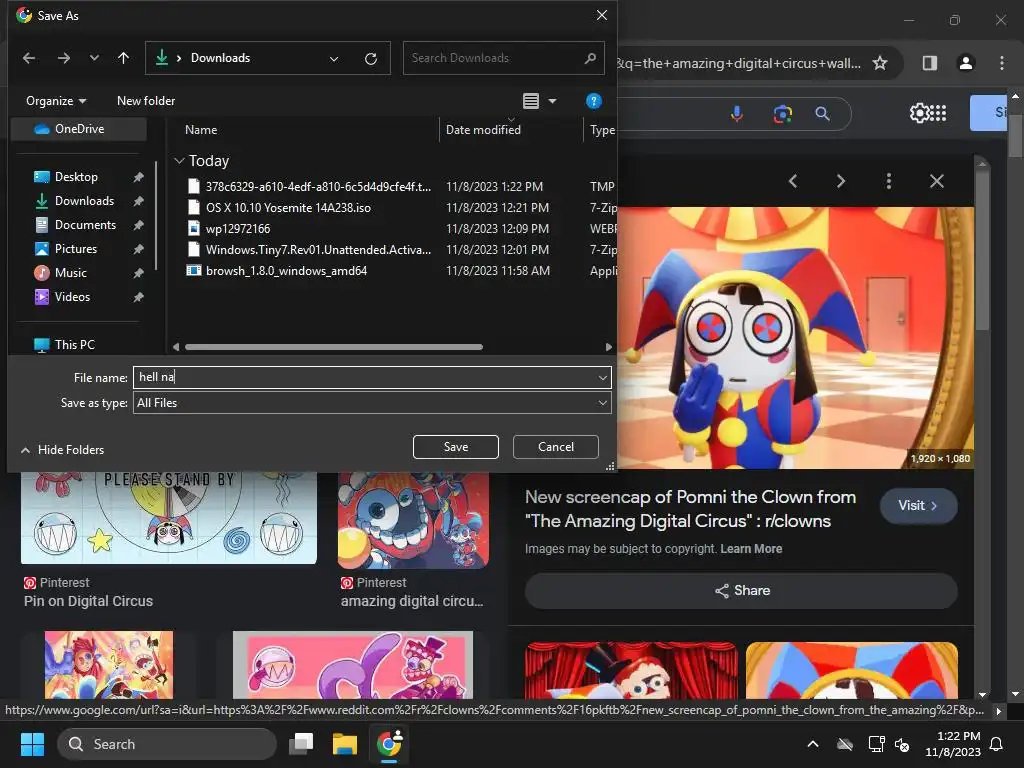Open Chrome profile icon
The image size is (1024, 768).
966,63
